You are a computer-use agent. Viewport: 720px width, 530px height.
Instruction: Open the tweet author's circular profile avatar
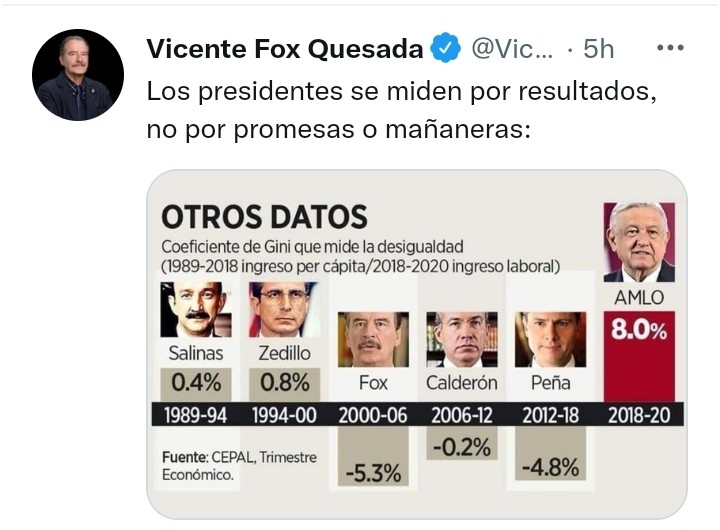click(78, 75)
